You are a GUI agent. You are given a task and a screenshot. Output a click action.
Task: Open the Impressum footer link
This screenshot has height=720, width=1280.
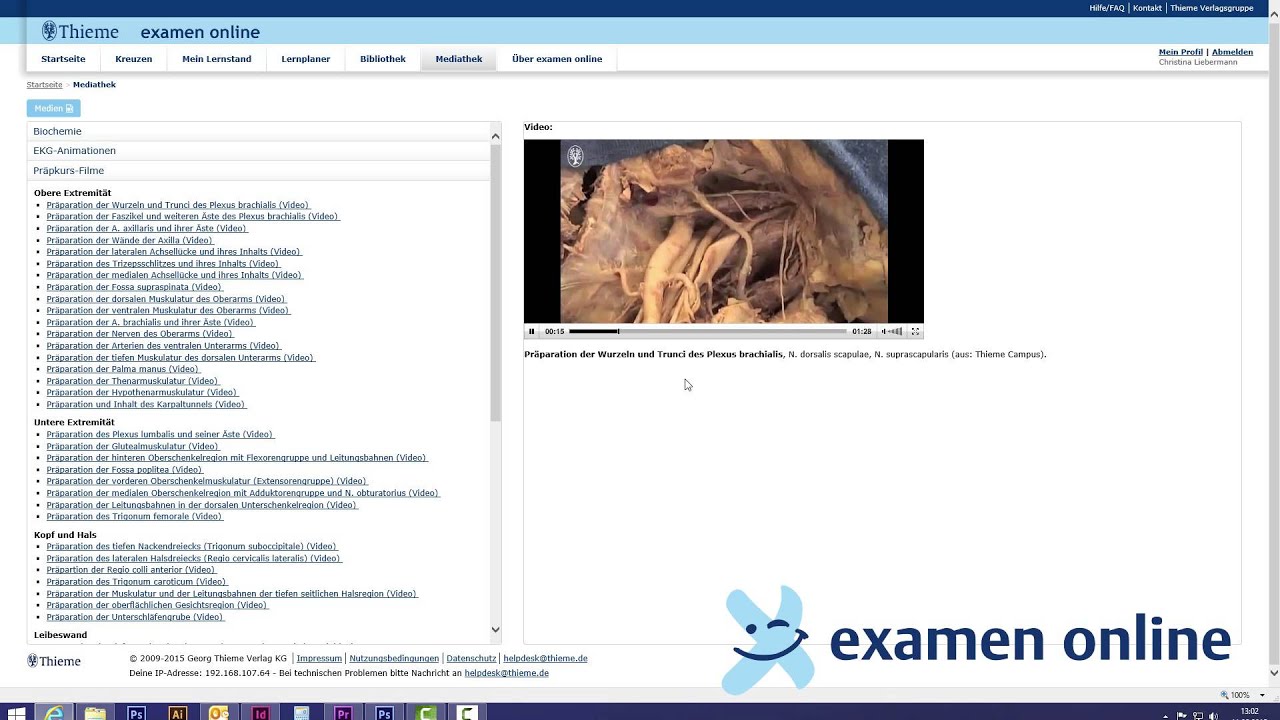[x=319, y=659]
